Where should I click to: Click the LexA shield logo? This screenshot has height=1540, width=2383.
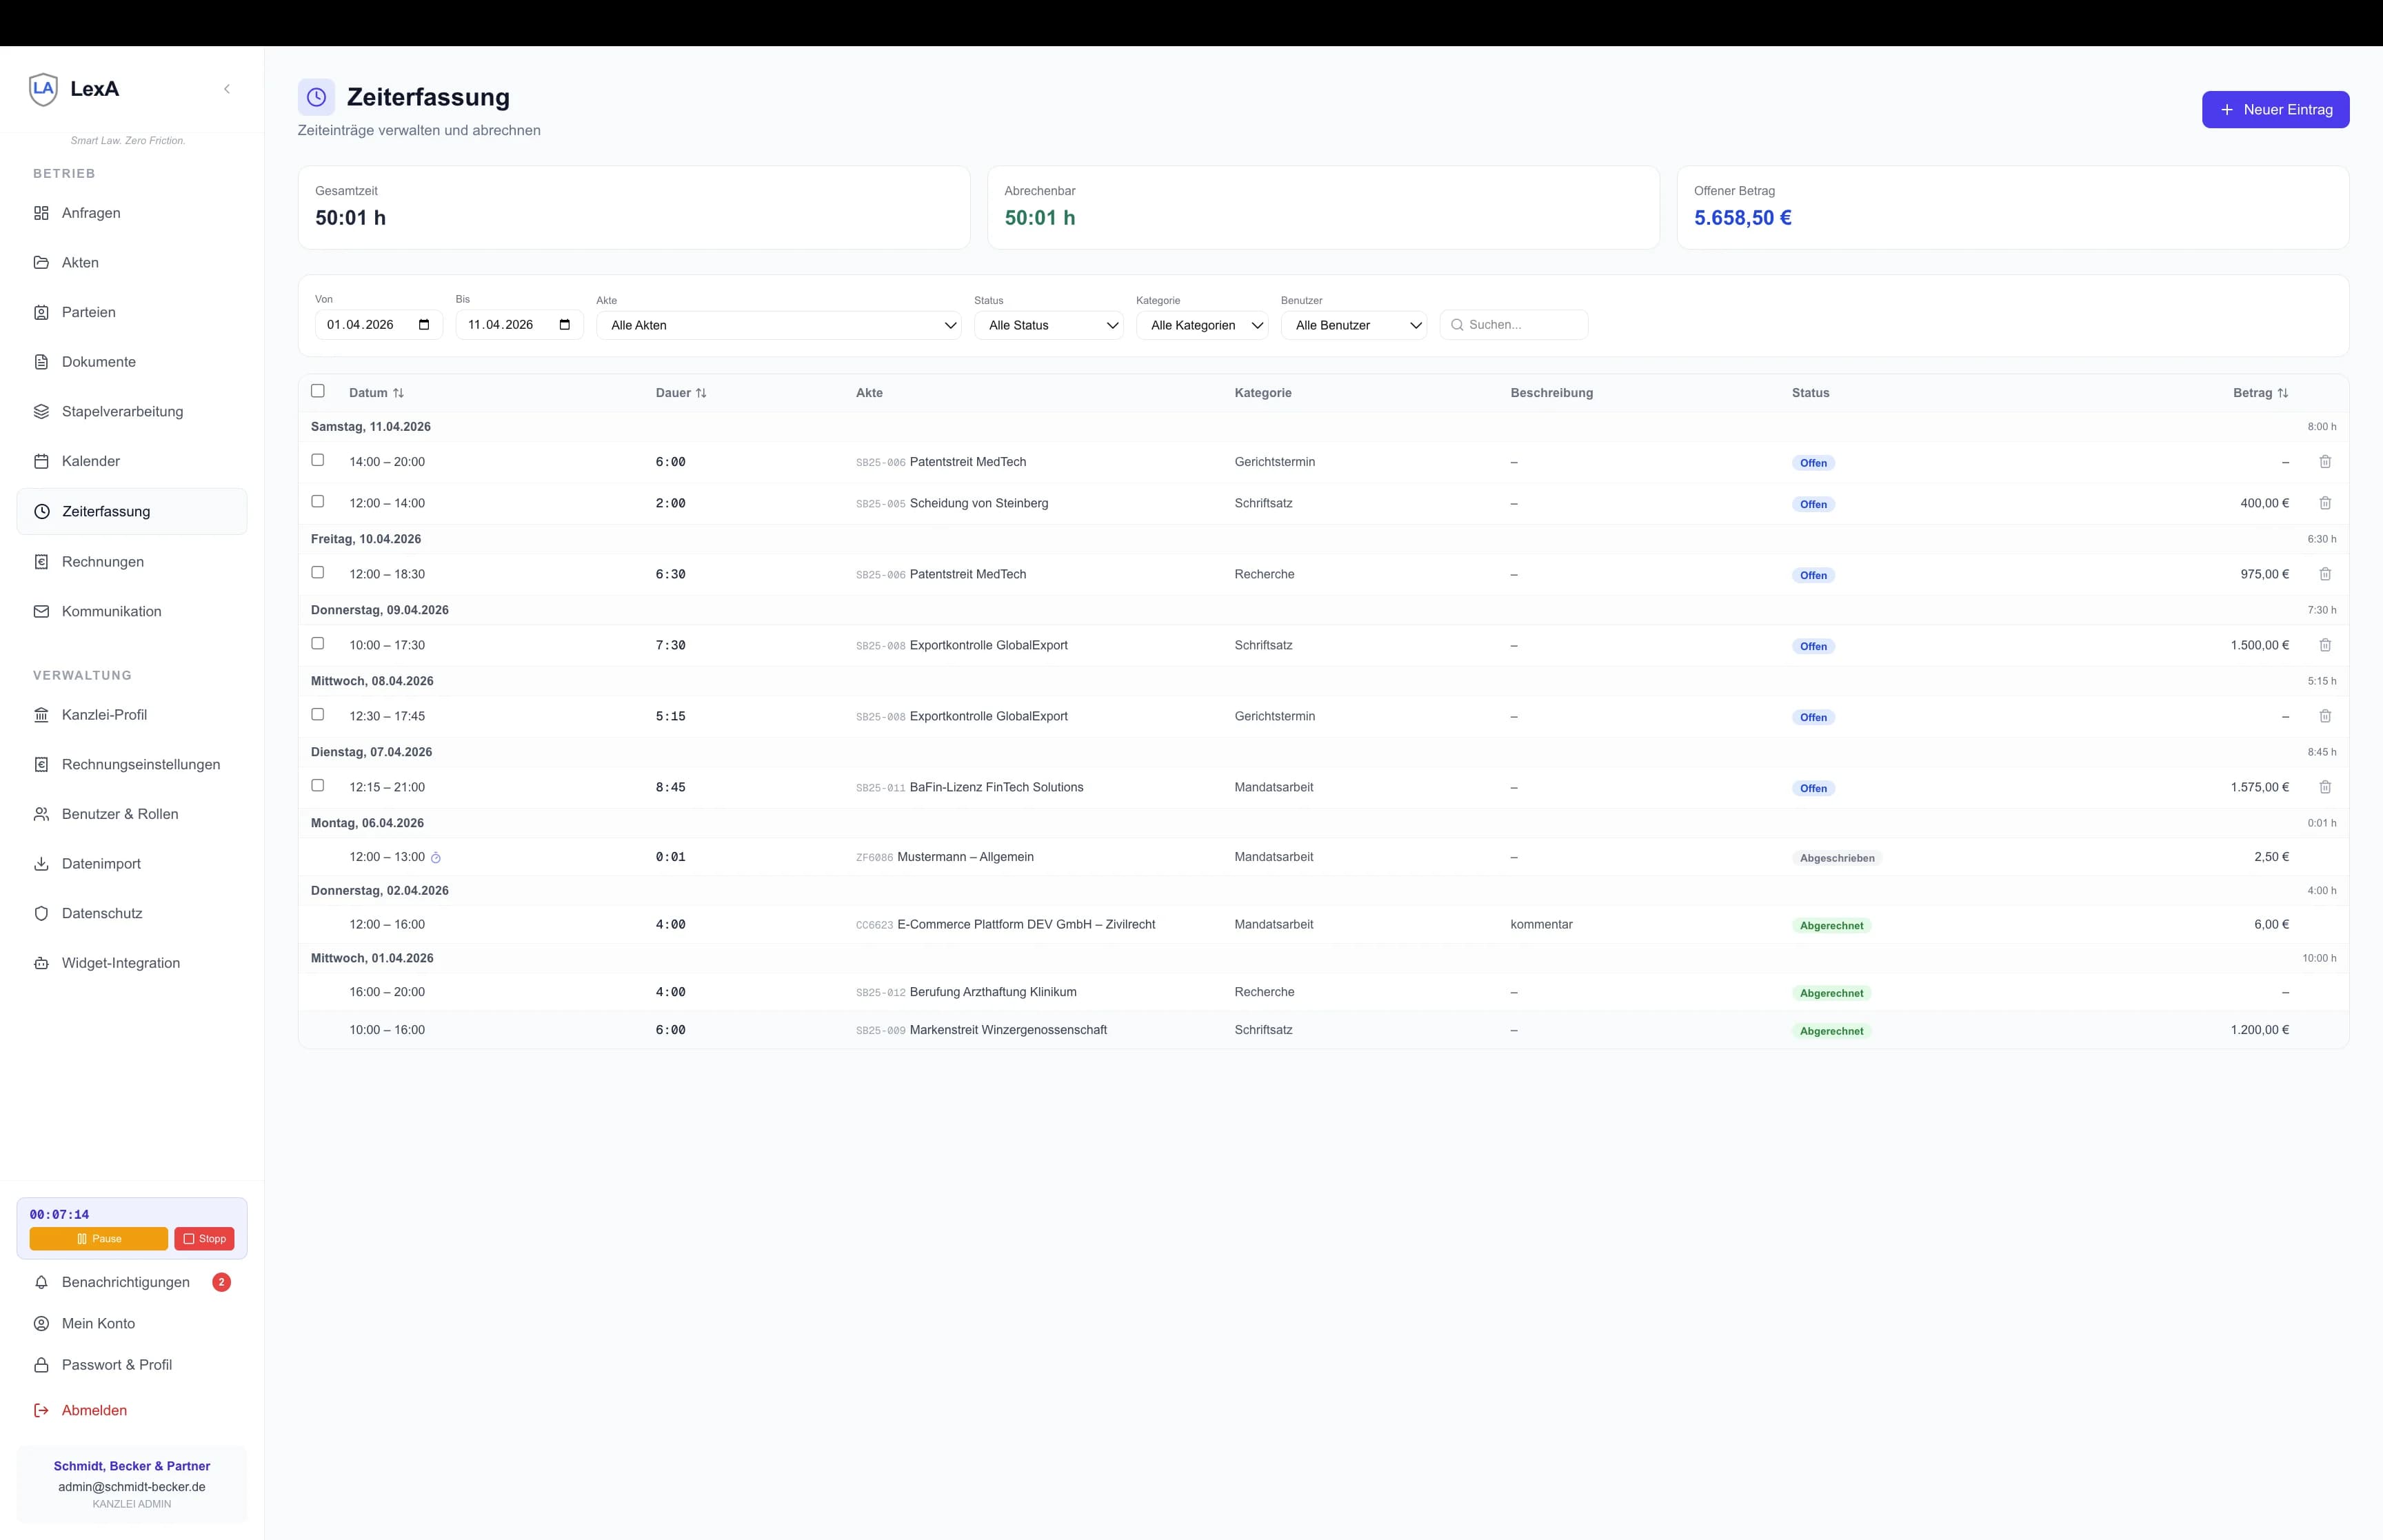click(43, 89)
